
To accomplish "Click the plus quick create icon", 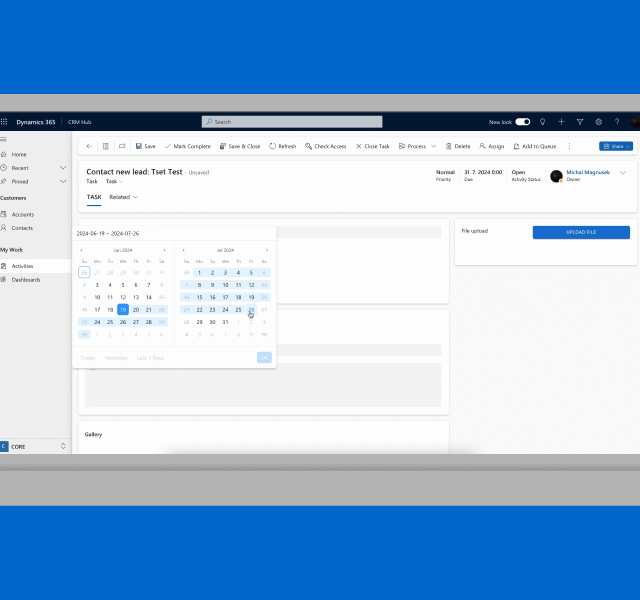I will 561,122.
